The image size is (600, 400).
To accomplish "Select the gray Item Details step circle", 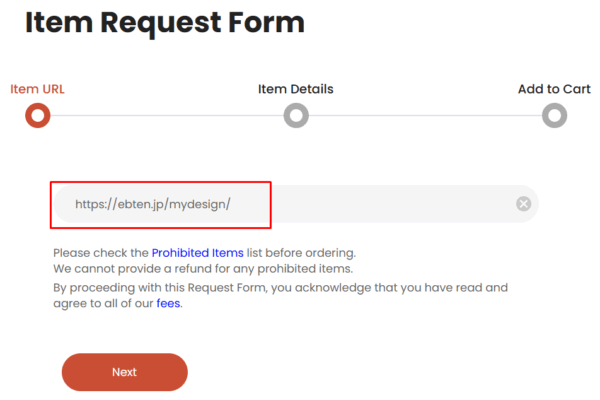I will 296,115.
